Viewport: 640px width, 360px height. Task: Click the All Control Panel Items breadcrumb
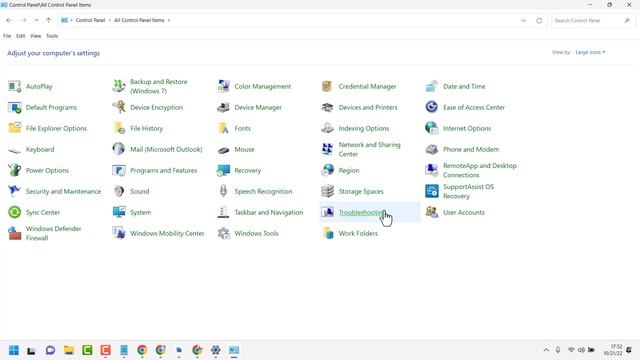point(139,20)
